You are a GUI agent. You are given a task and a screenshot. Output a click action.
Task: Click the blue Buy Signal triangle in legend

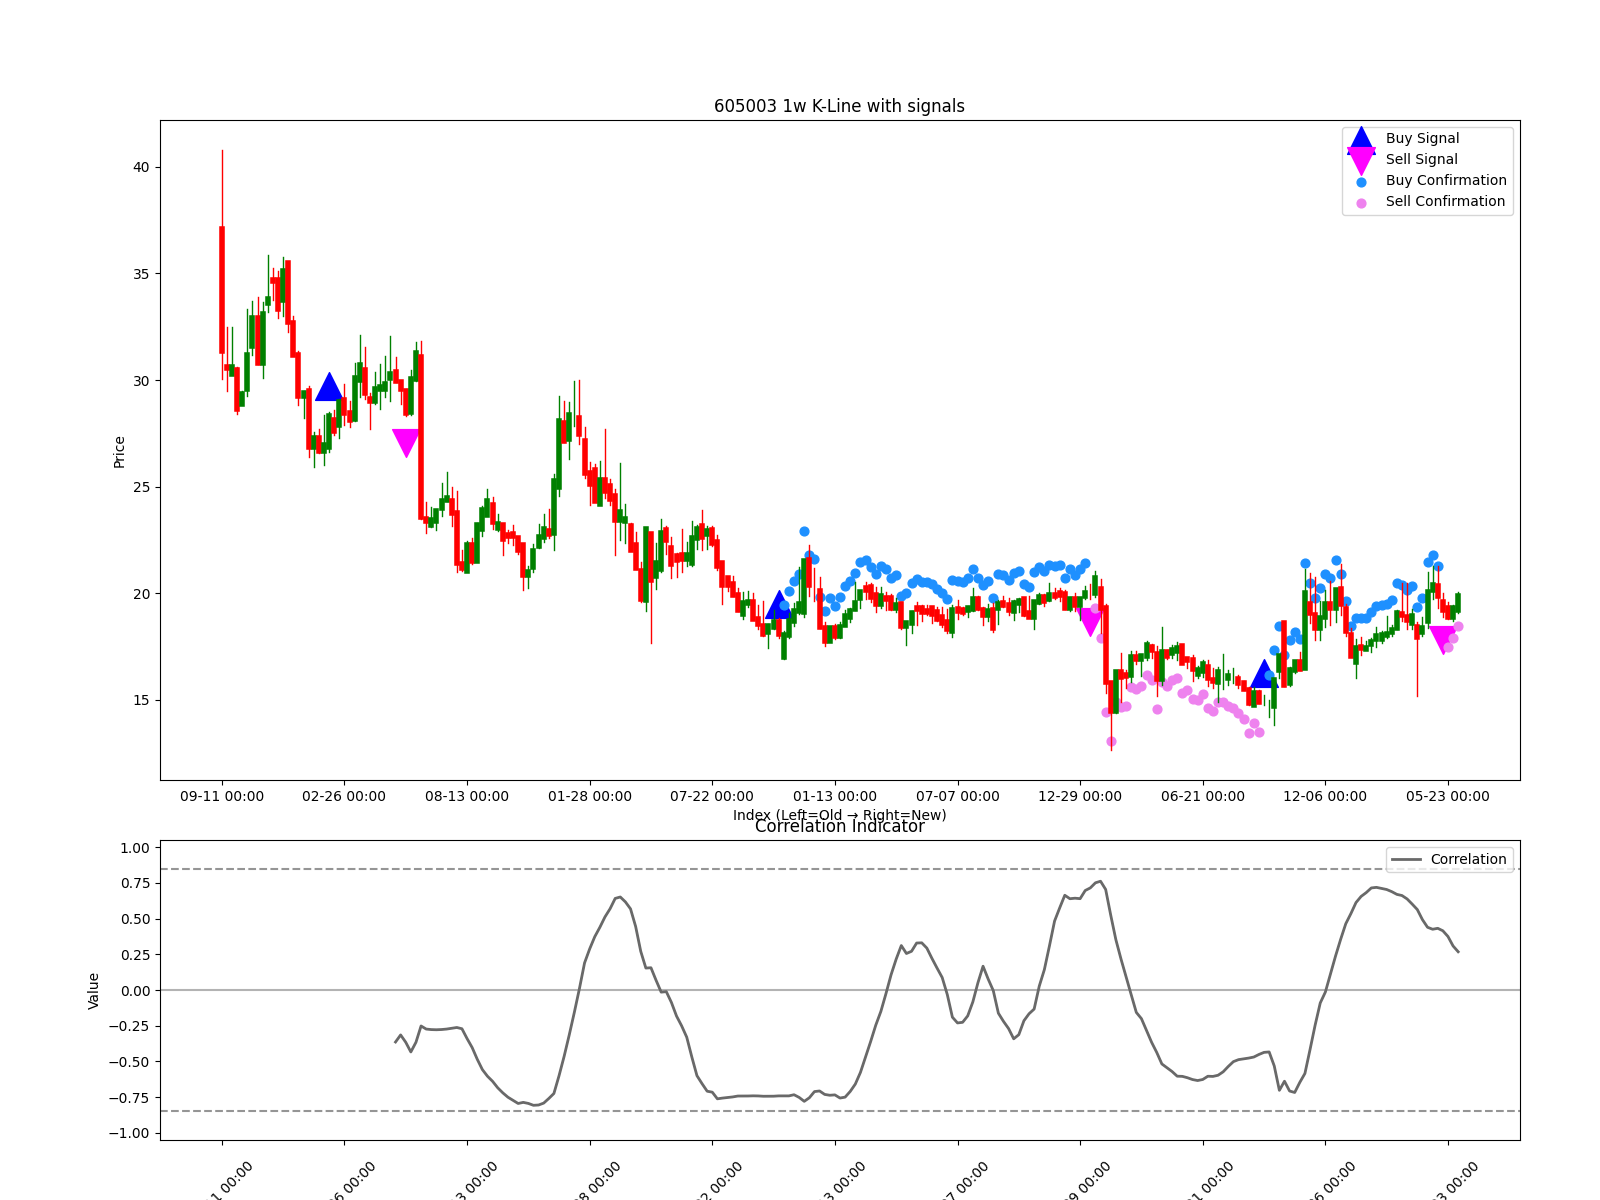pyautogui.click(x=1361, y=139)
